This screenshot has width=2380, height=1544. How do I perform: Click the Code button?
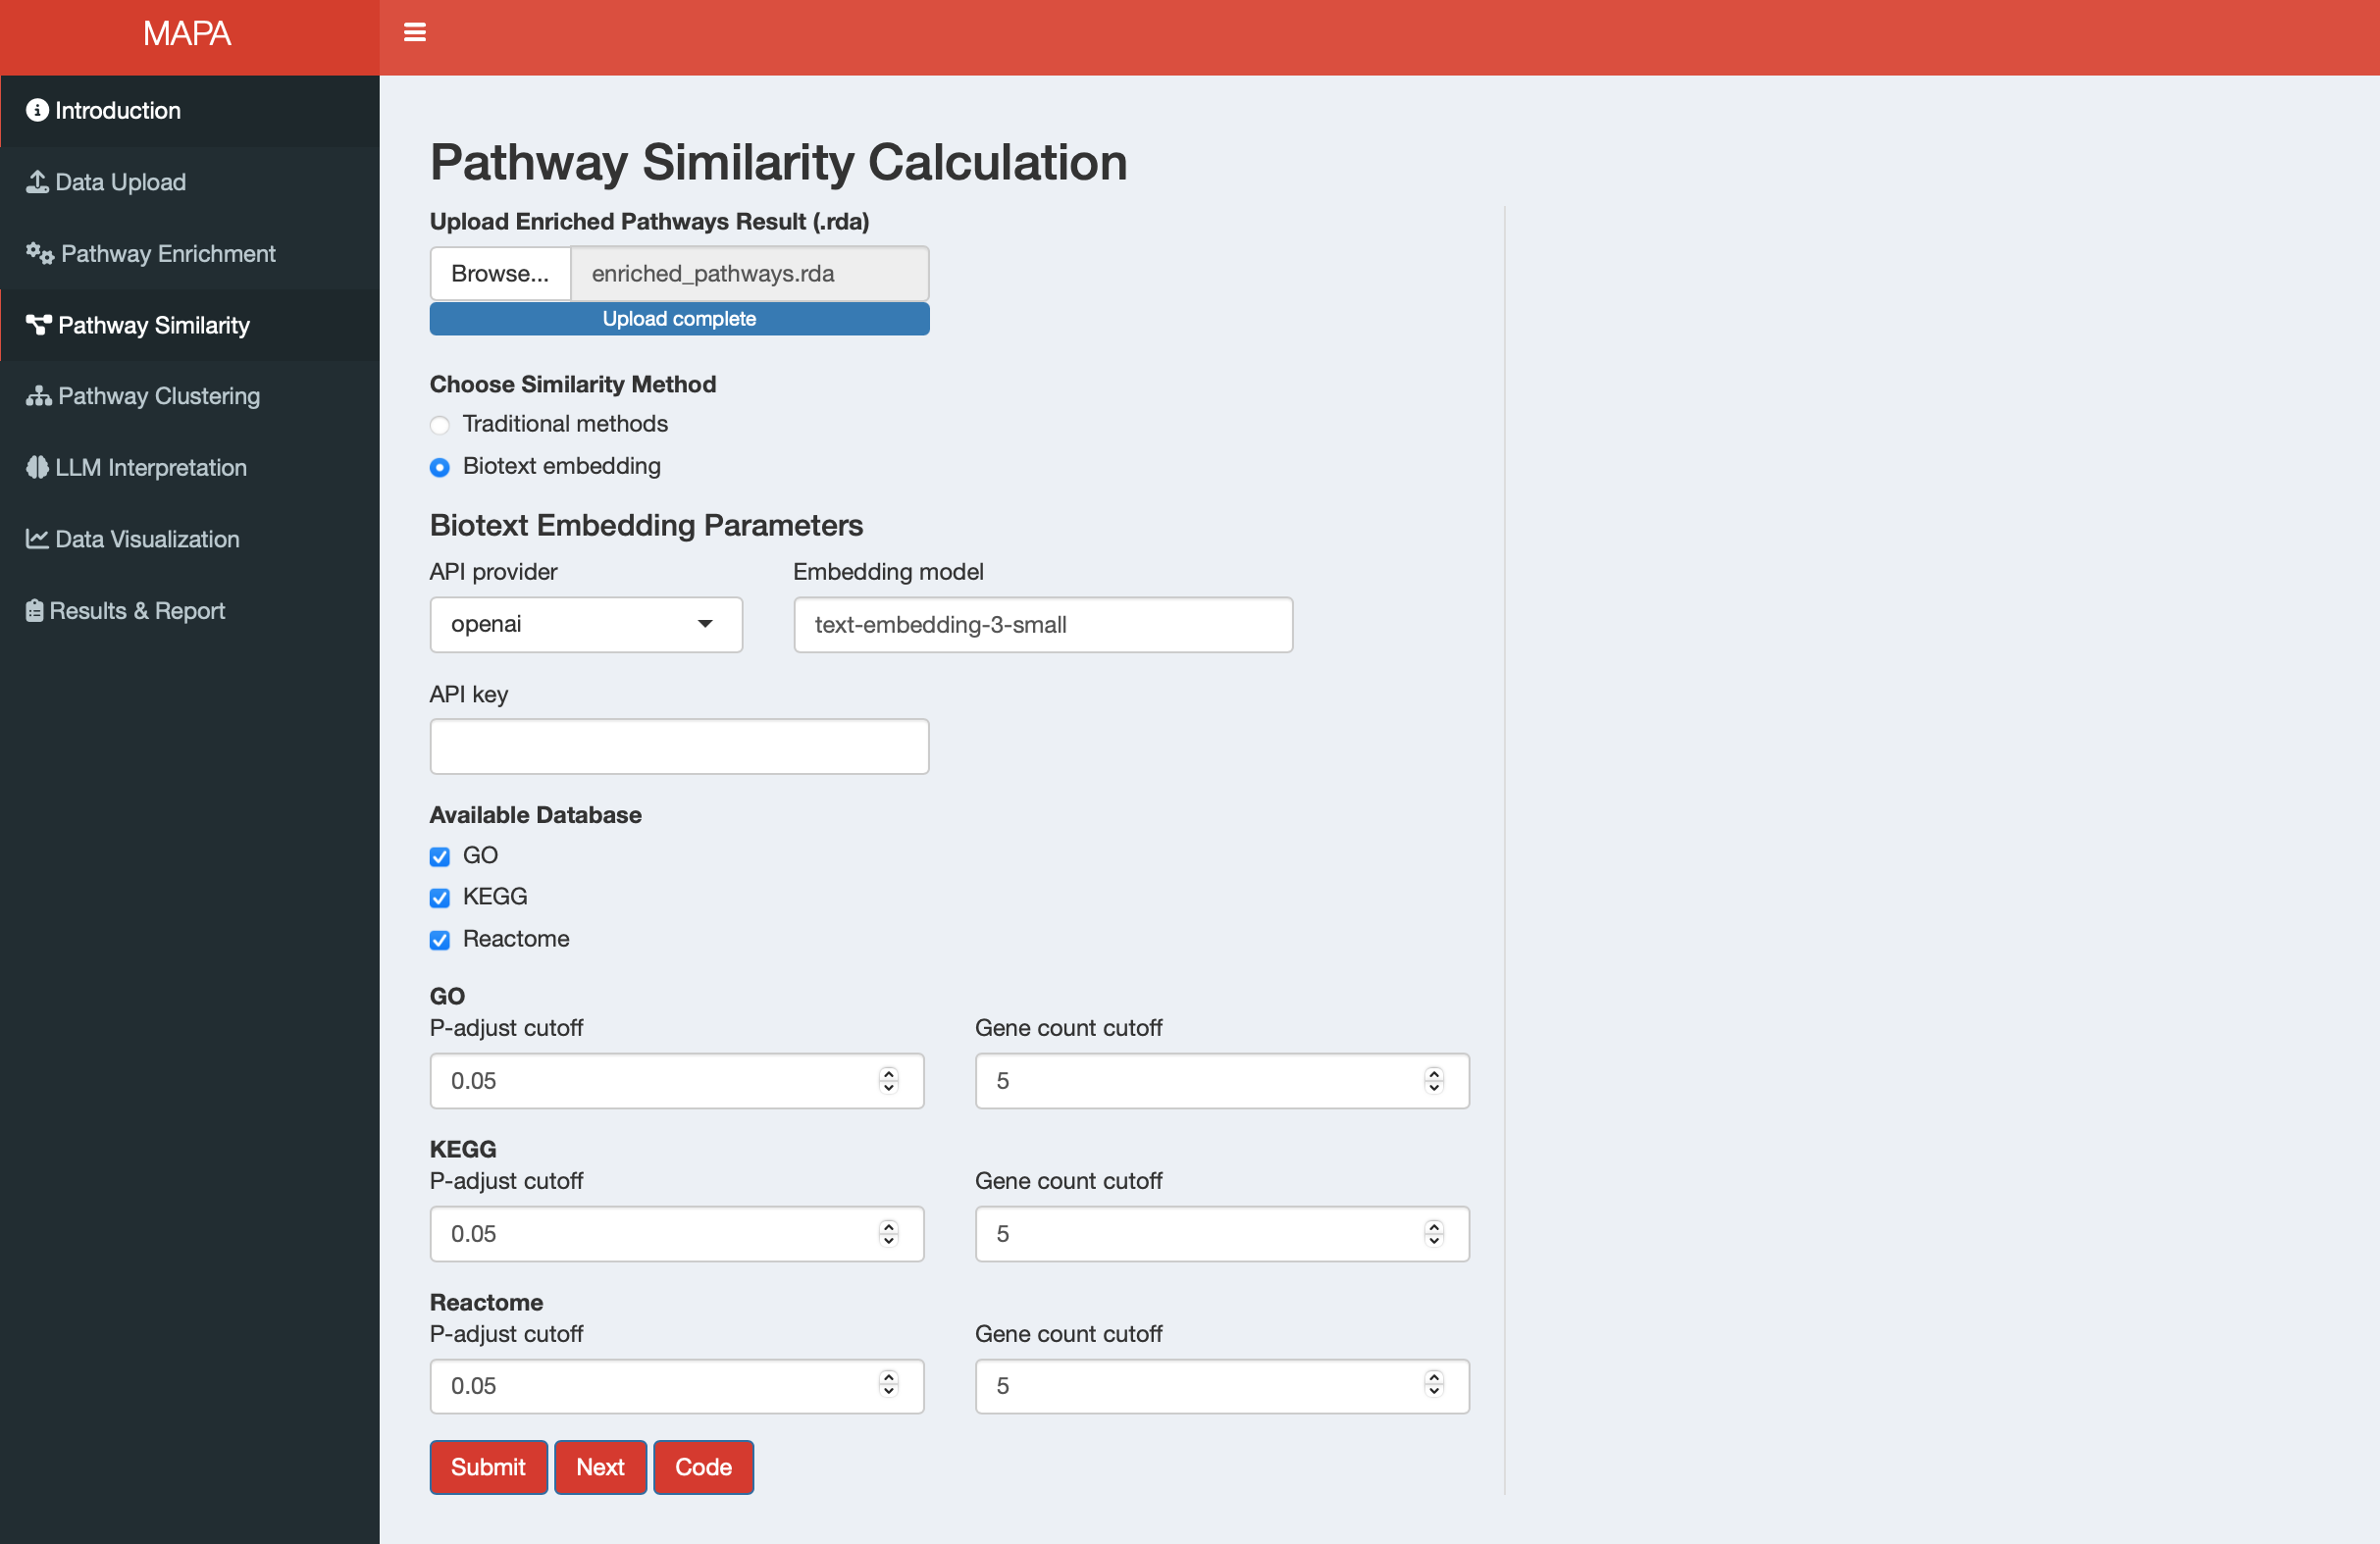coord(703,1467)
